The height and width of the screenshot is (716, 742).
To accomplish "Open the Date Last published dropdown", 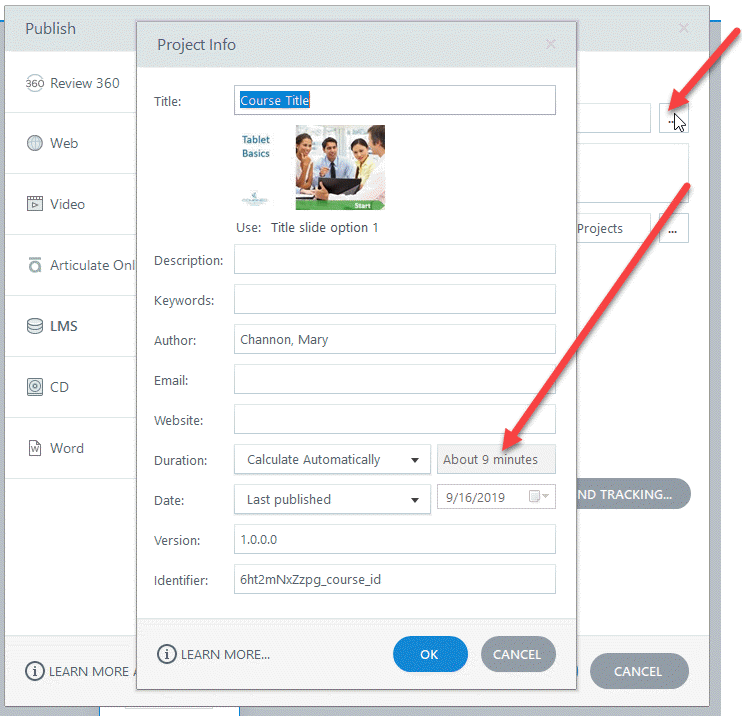I will pos(332,499).
